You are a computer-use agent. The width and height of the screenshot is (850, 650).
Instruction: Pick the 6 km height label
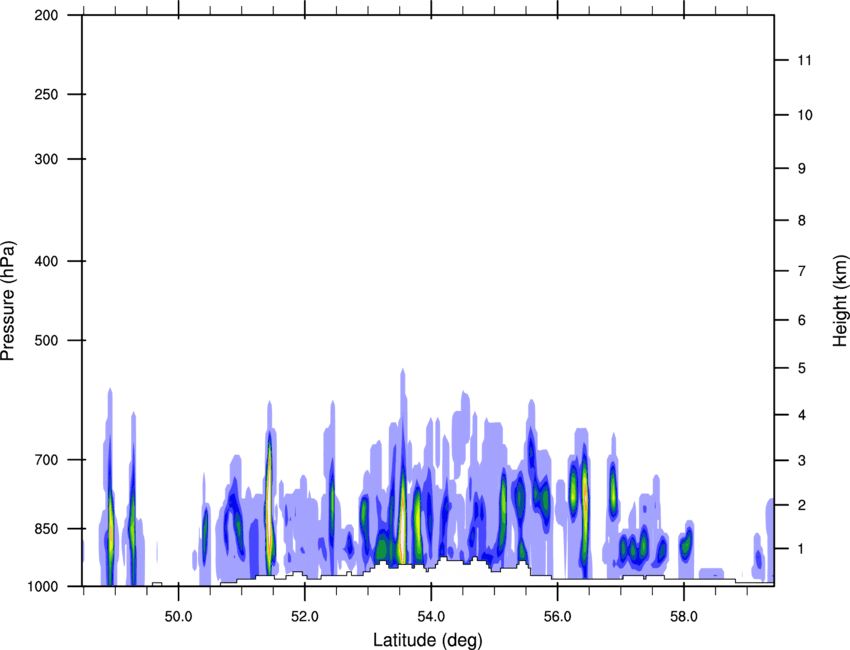(x=802, y=320)
